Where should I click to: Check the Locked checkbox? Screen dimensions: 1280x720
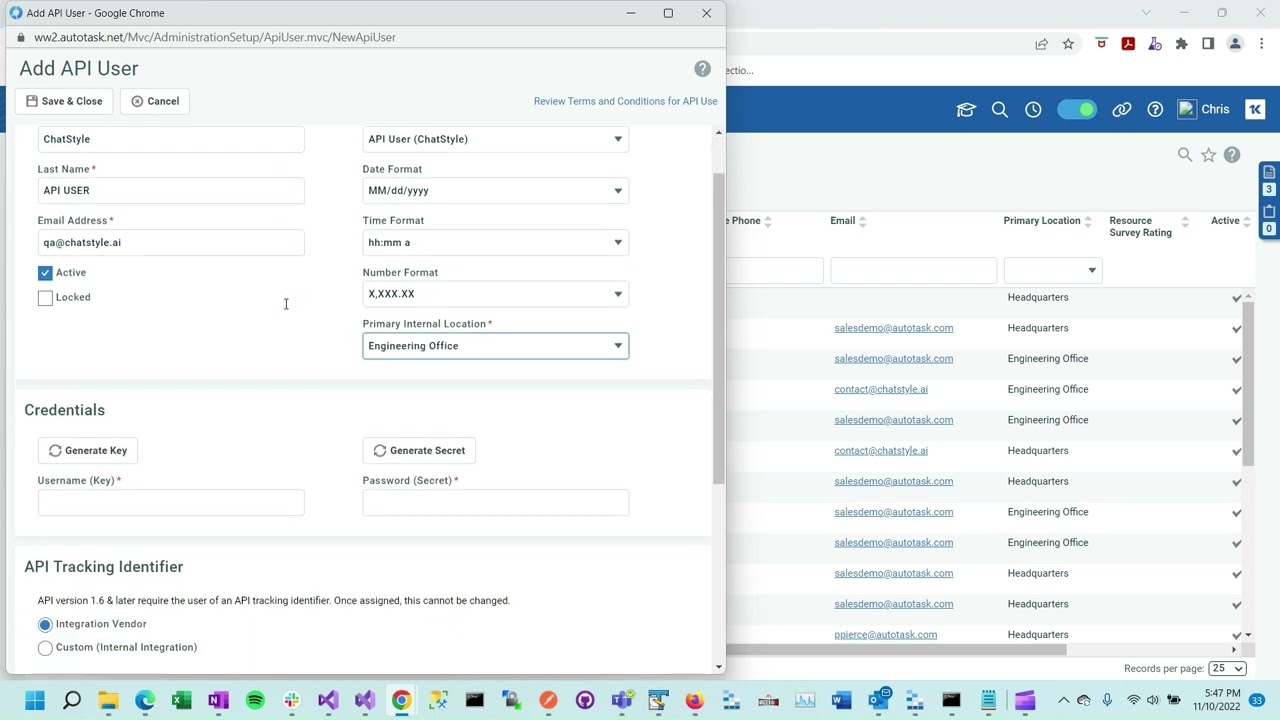(45, 298)
